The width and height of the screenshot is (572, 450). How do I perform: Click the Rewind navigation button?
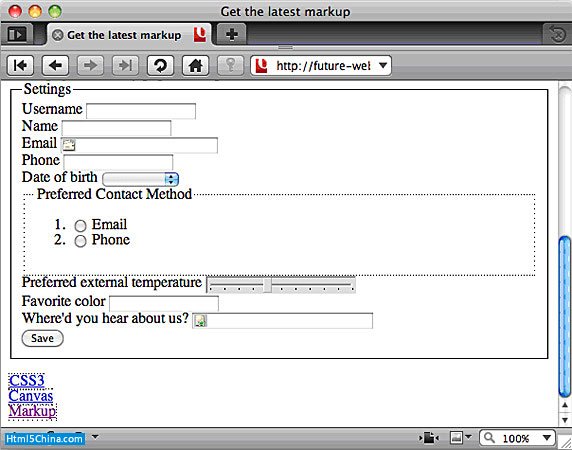click(20, 66)
